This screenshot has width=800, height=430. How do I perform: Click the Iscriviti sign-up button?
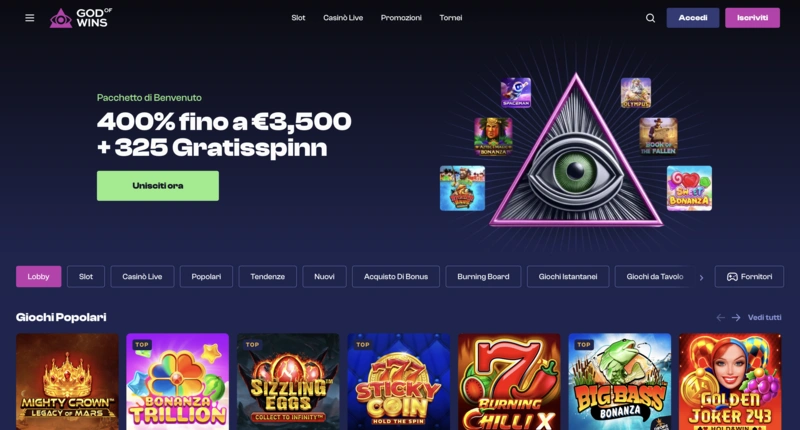(x=753, y=18)
